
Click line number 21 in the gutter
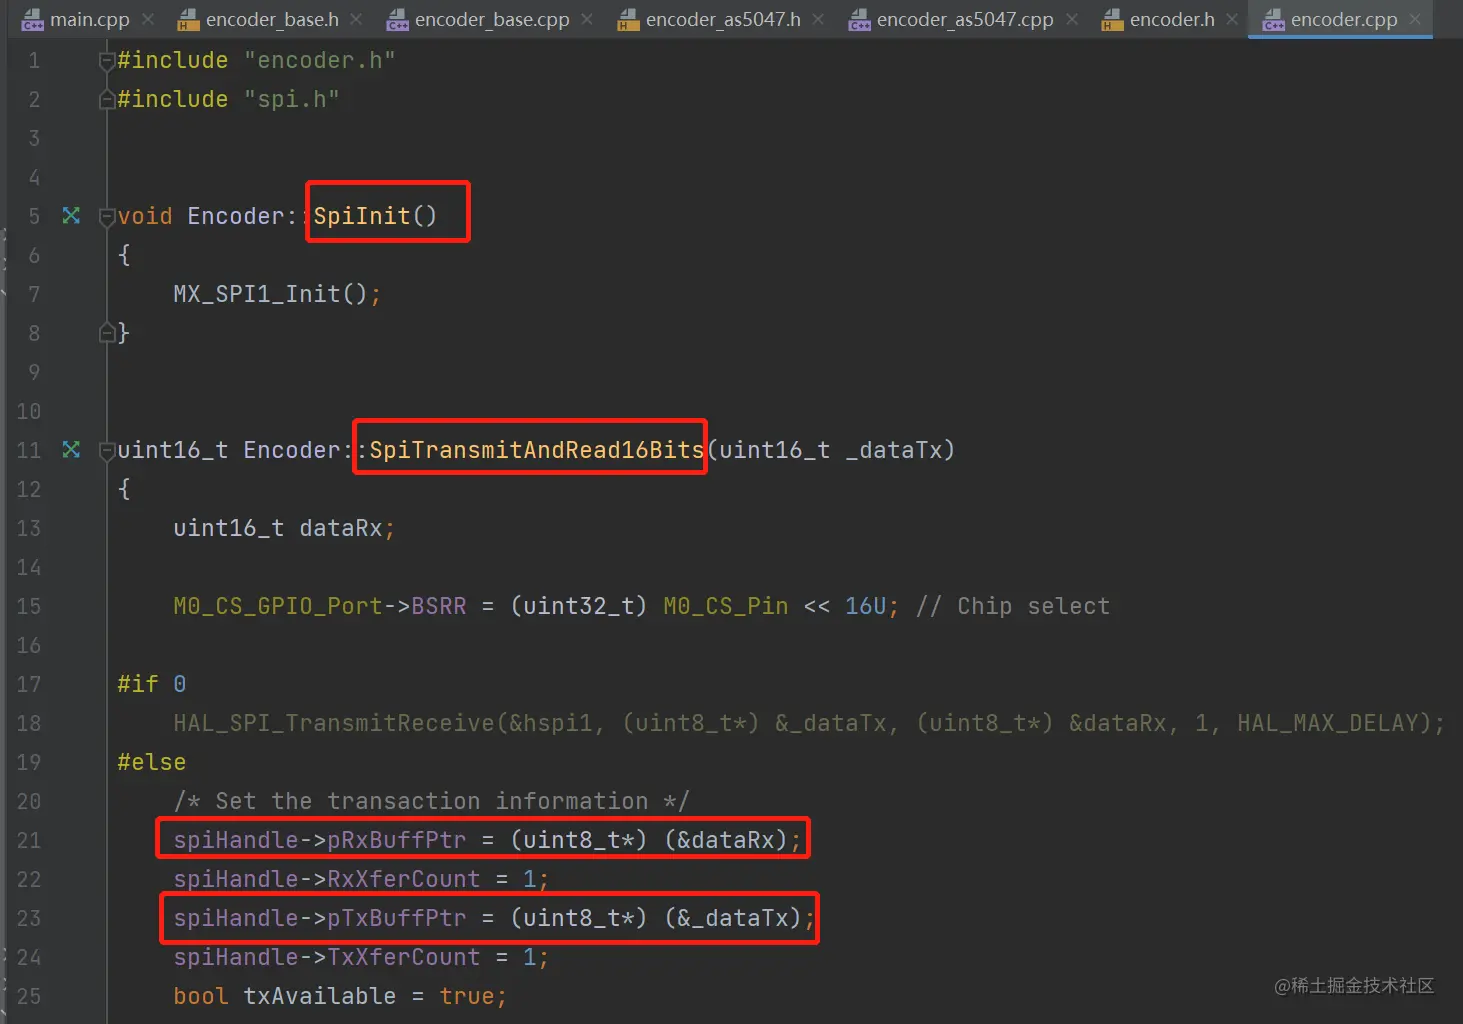tap(29, 840)
